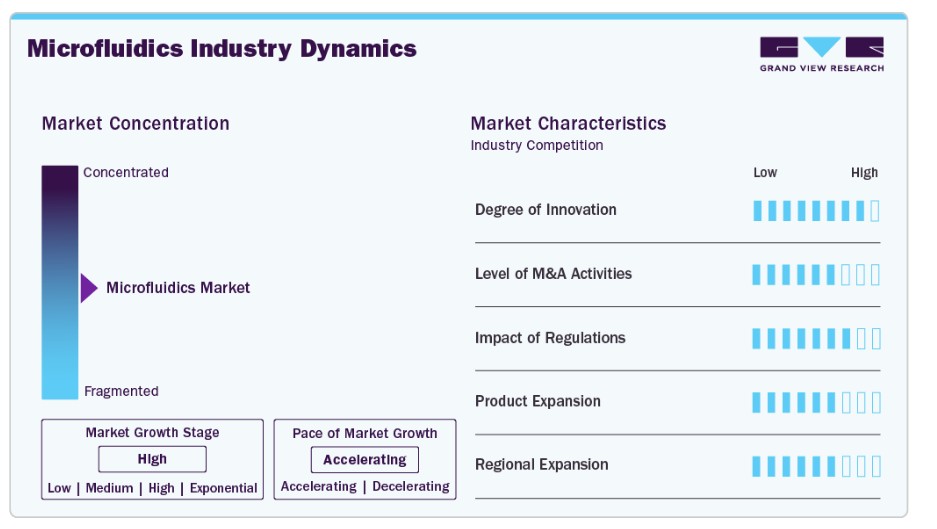
Task: Click the purple Microfluidics Market arrow marker
Action: 89,288
